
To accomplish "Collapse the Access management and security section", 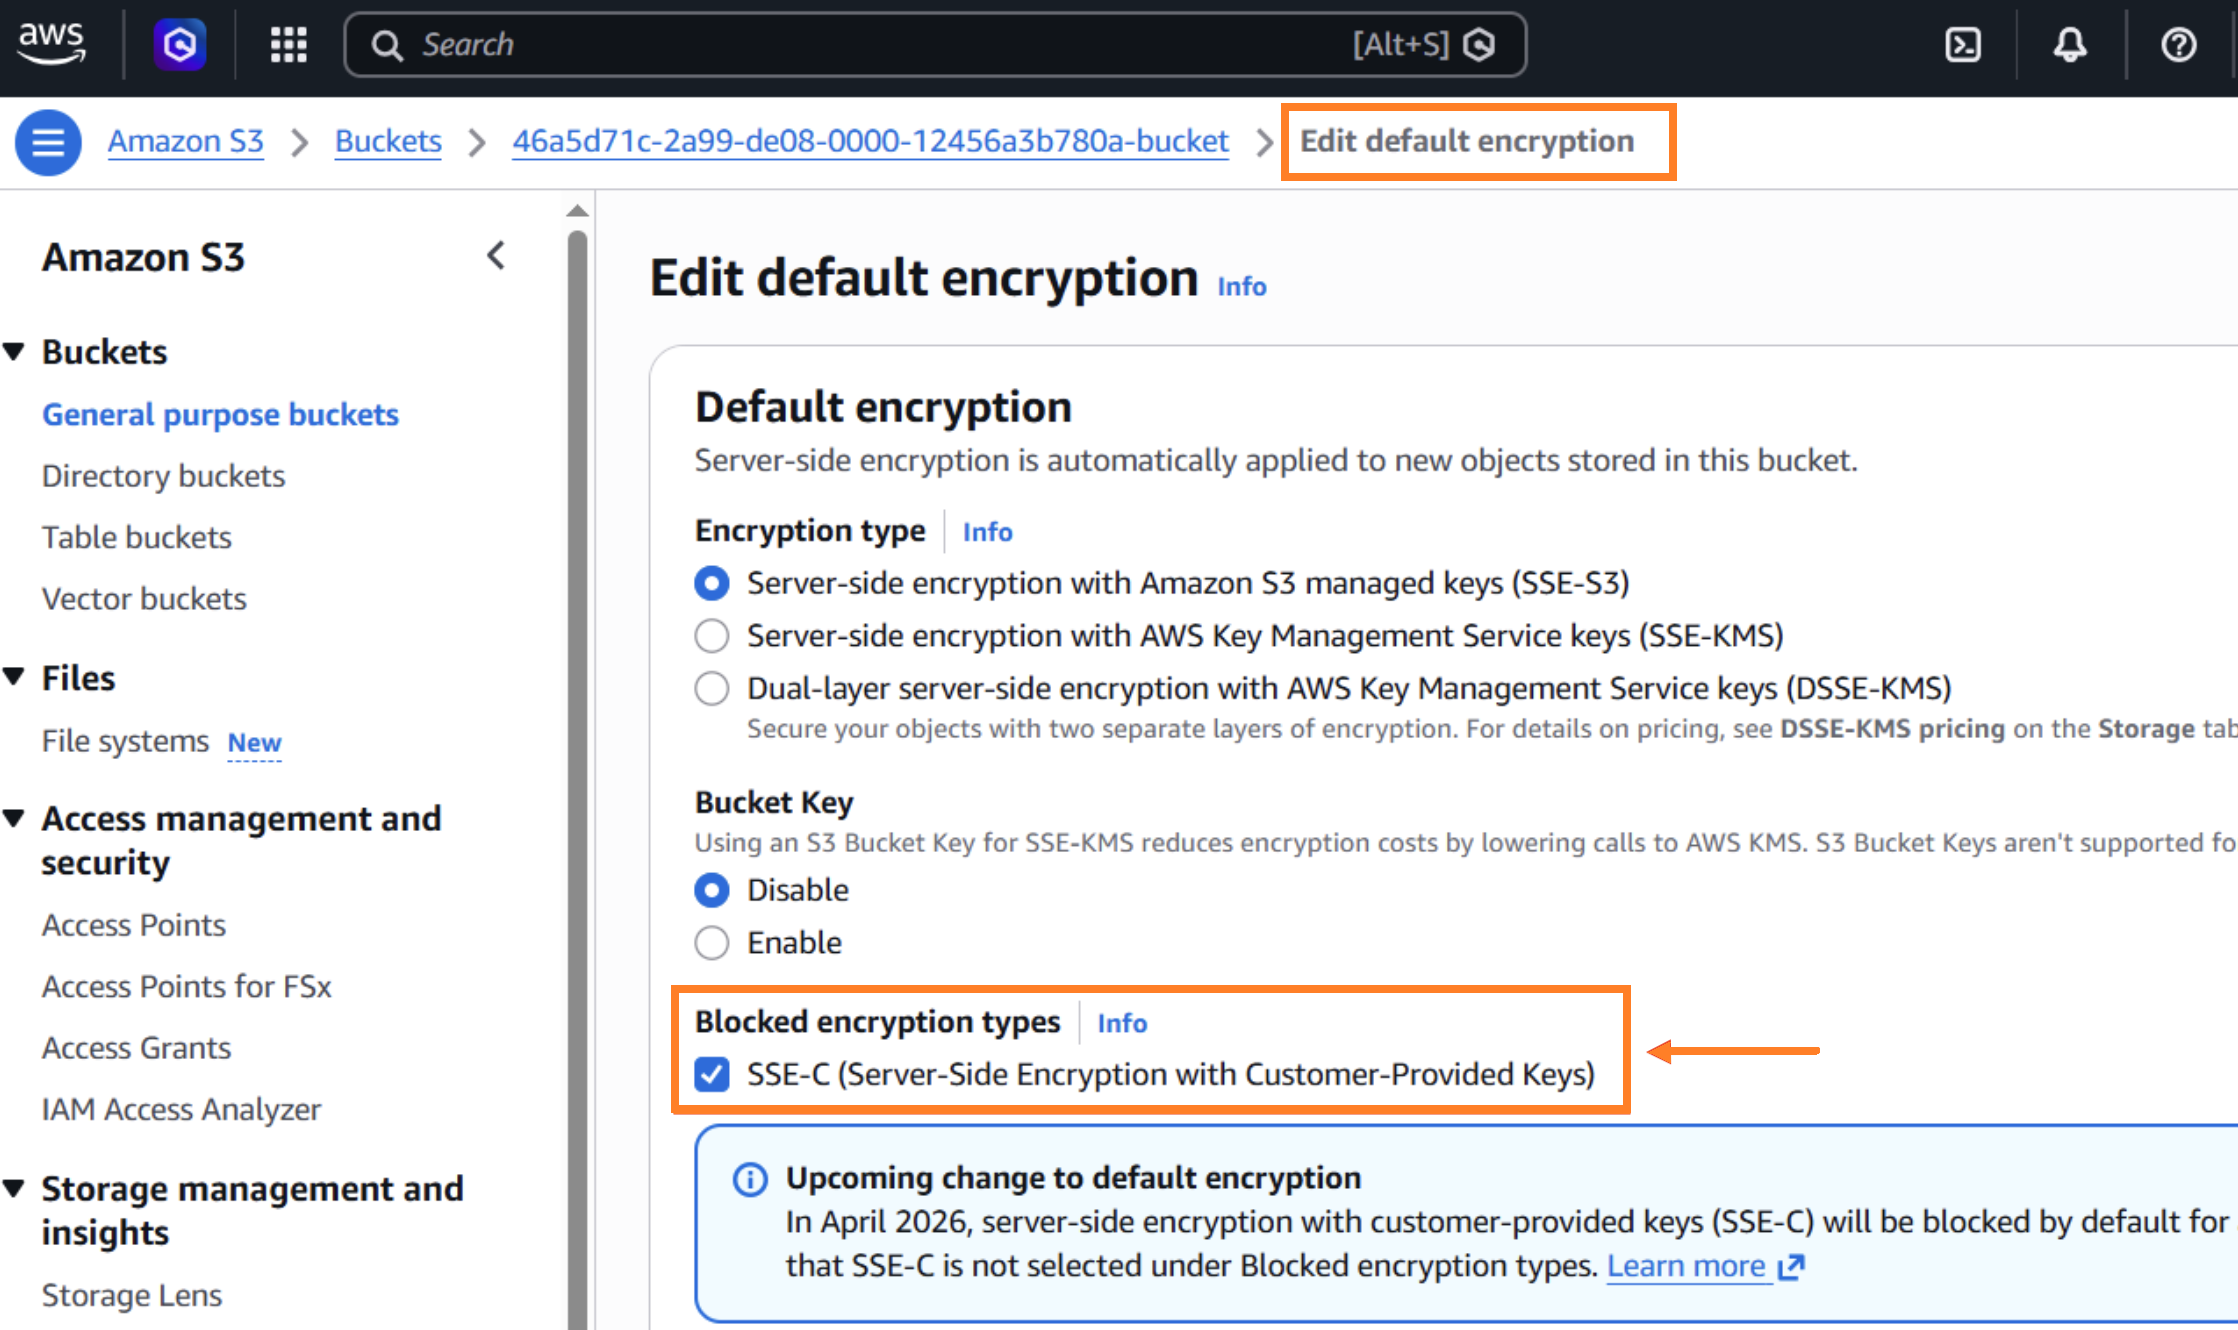I will click(x=14, y=818).
